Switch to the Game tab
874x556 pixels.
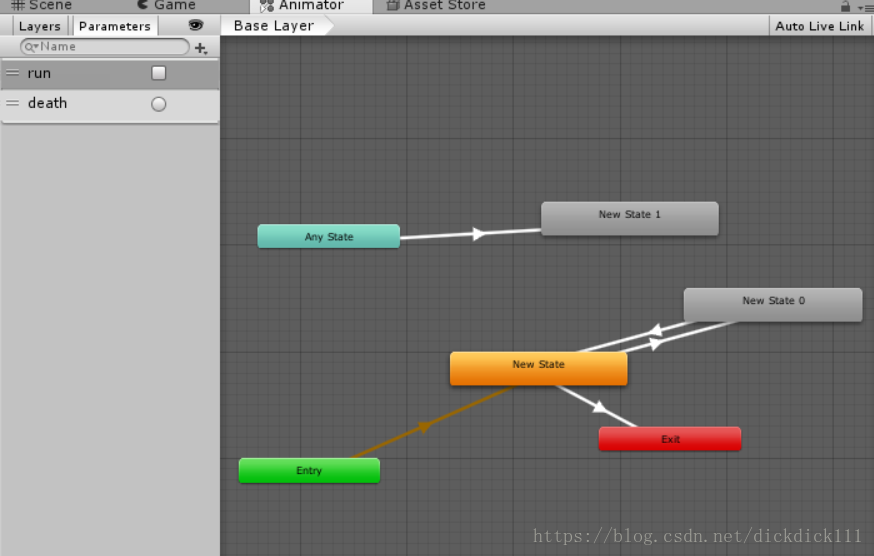166,6
